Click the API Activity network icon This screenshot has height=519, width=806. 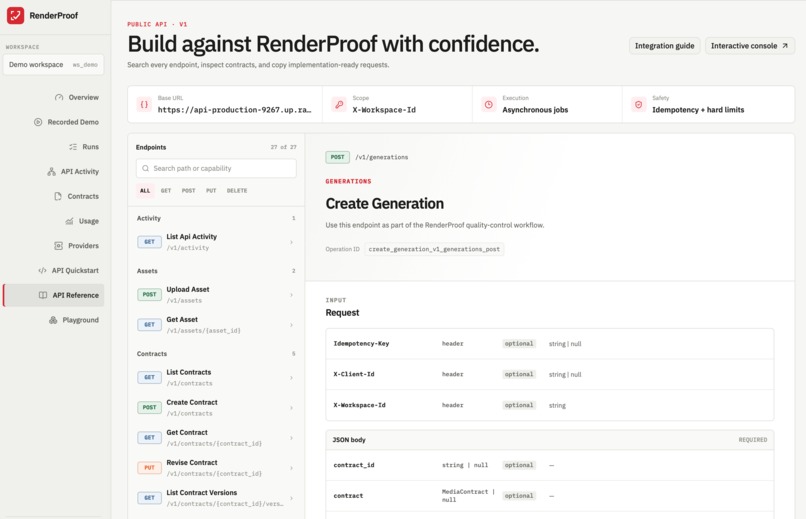click(x=51, y=171)
